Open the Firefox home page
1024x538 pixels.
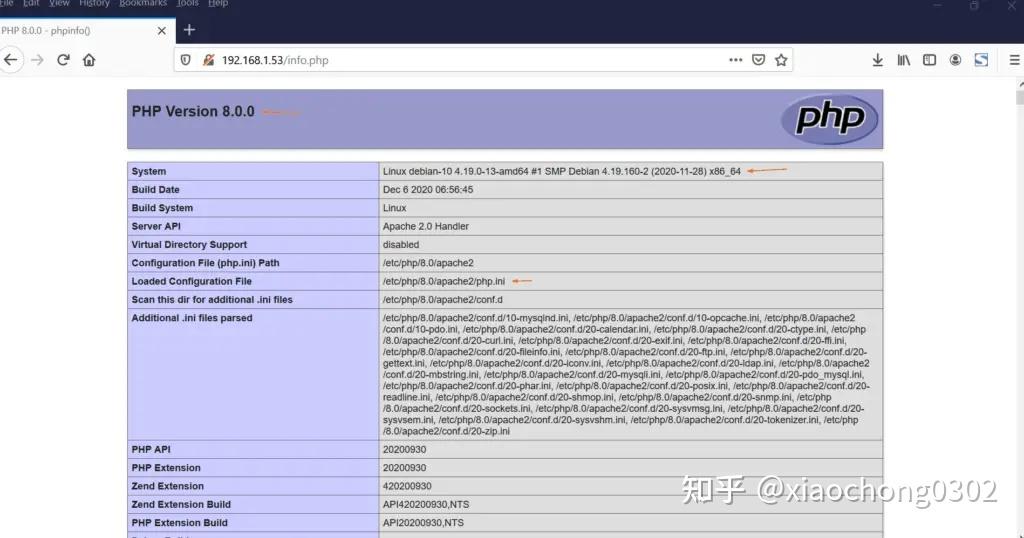[x=89, y=60]
